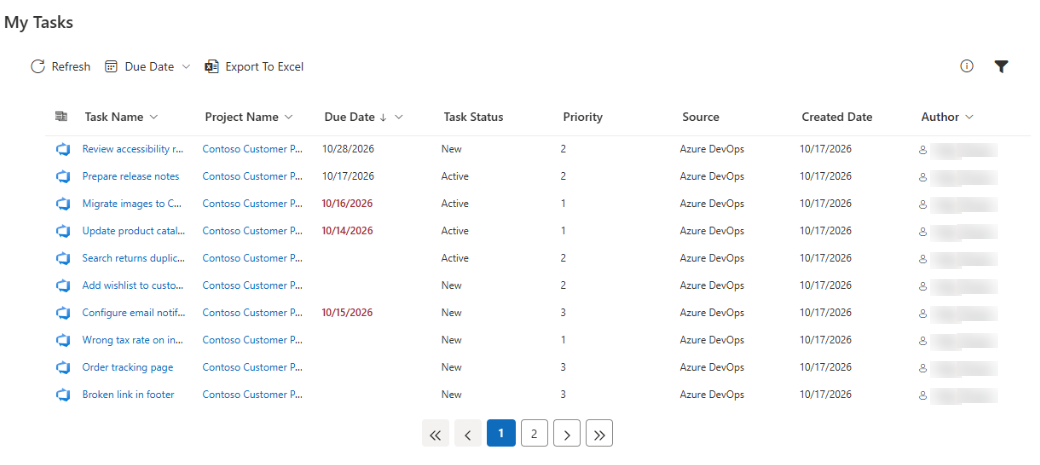This screenshot has width=1040, height=465.
Task: Open the Add wishlist task link
Action: click(x=133, y=285)
